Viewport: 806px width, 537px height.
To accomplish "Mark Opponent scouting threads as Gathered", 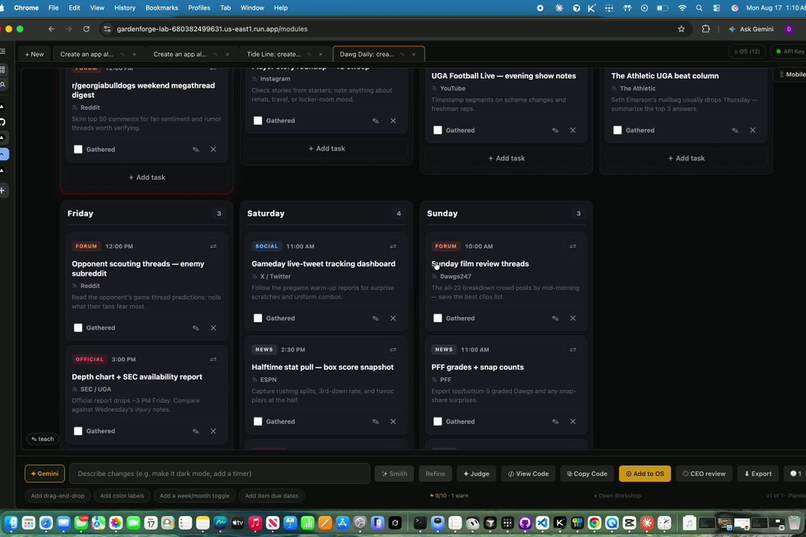I will (78, 328).
